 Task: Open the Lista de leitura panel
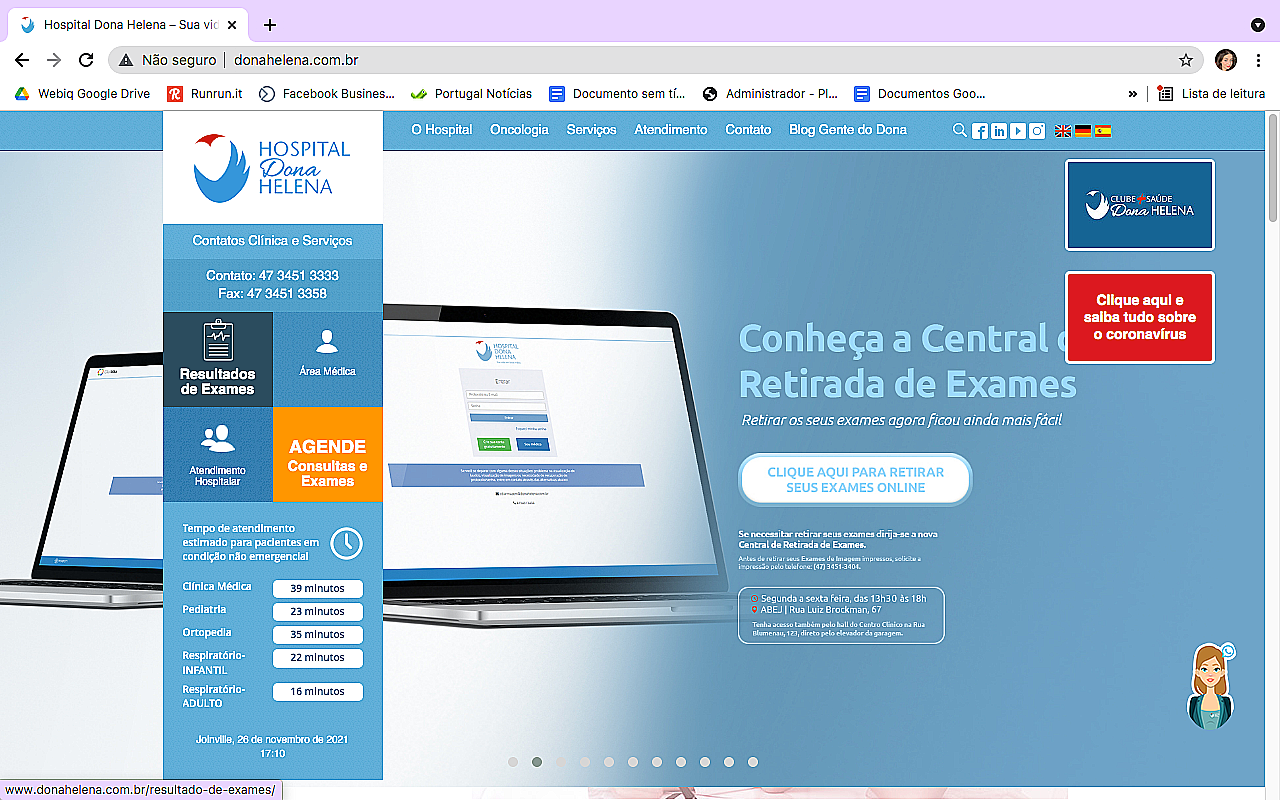click(x=1211, y=93)
